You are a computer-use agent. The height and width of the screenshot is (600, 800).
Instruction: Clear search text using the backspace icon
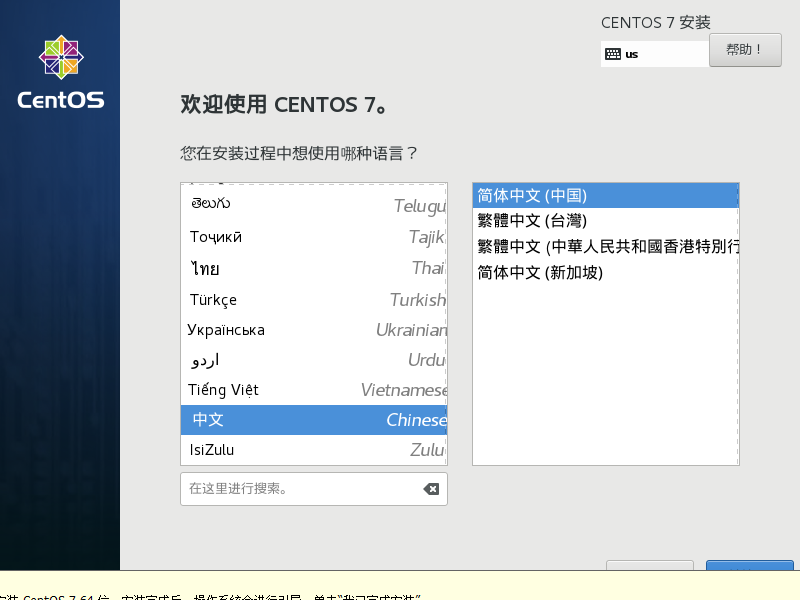[x=429, y=489]
